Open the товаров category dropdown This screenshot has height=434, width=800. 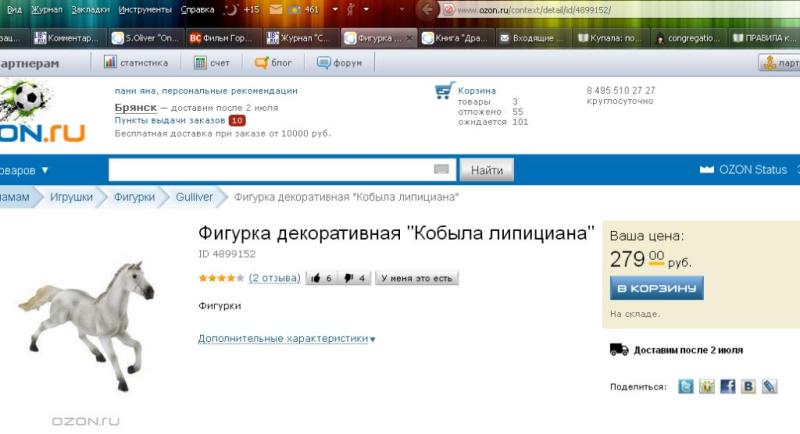click(25, 170)
